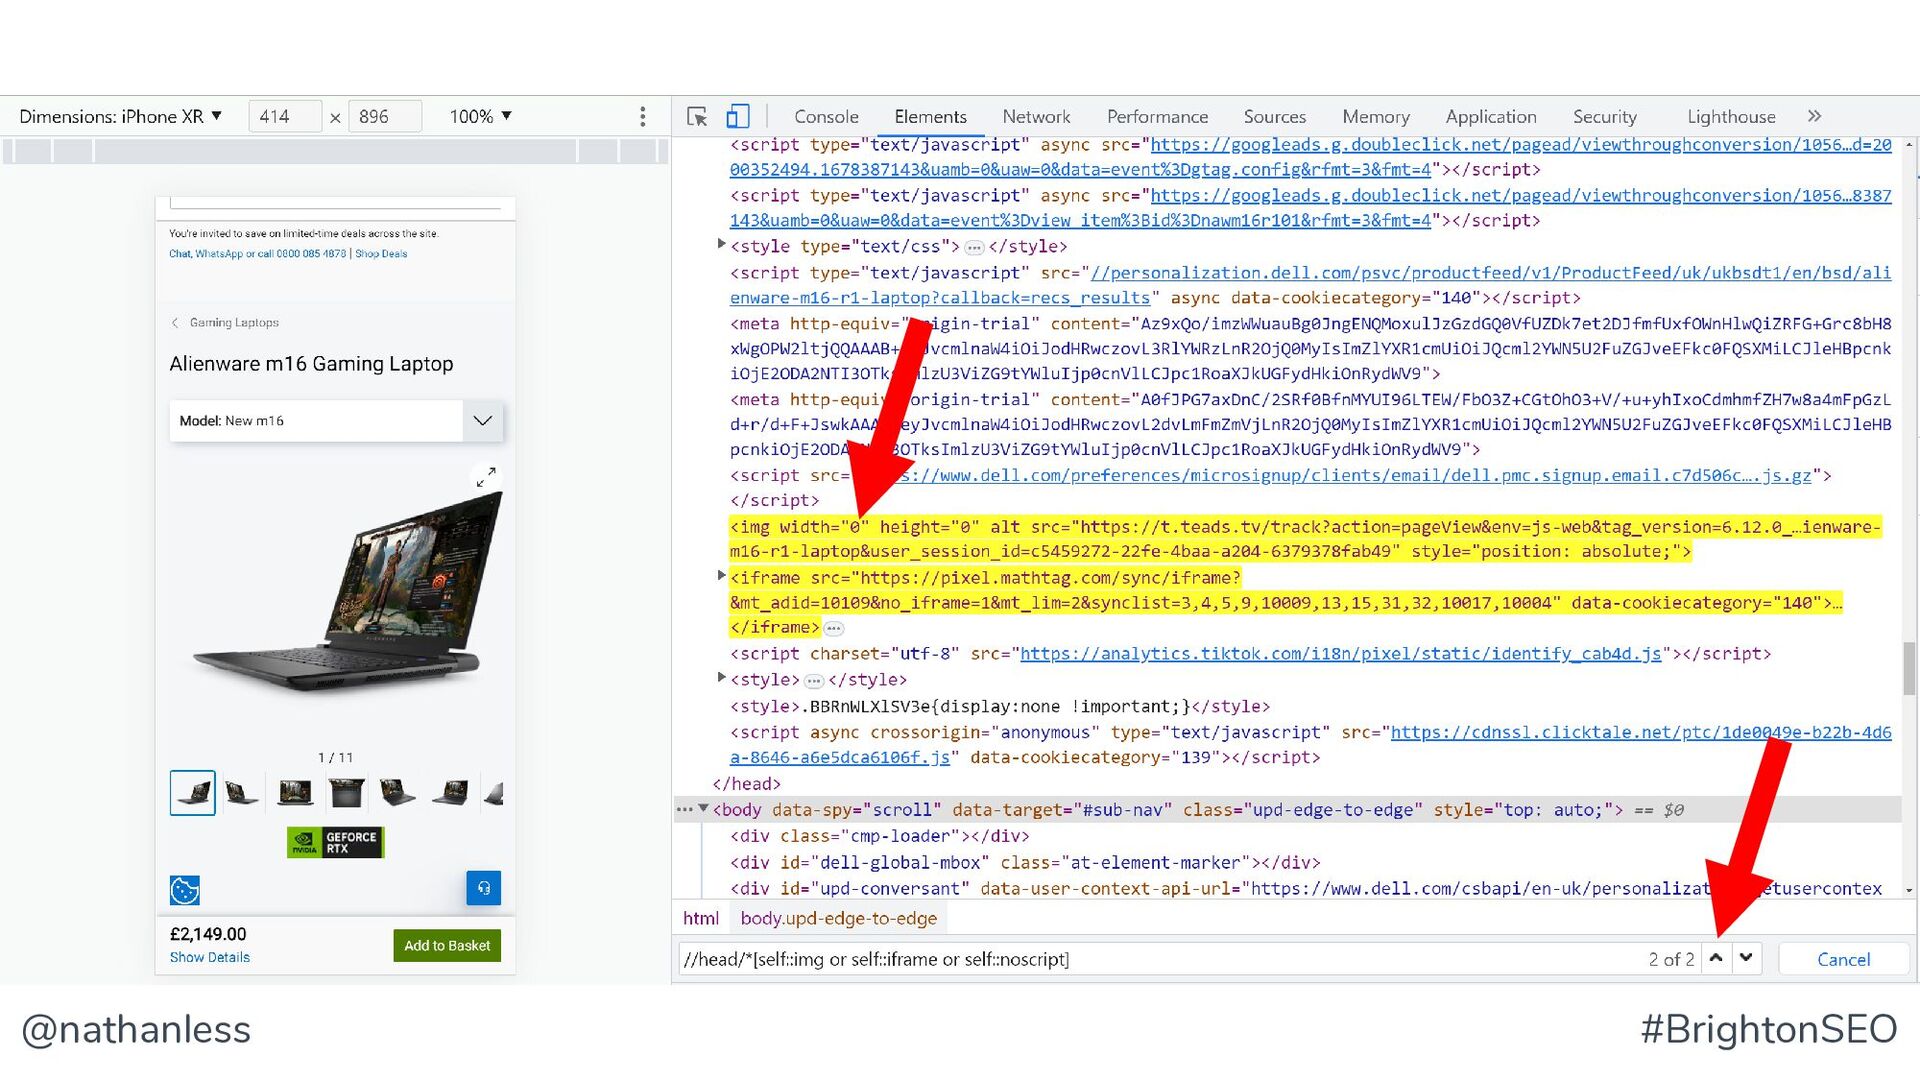1920x1080 pixels.
Task: Show more DevTools tabs with chevron
Action: (1814, 116)
